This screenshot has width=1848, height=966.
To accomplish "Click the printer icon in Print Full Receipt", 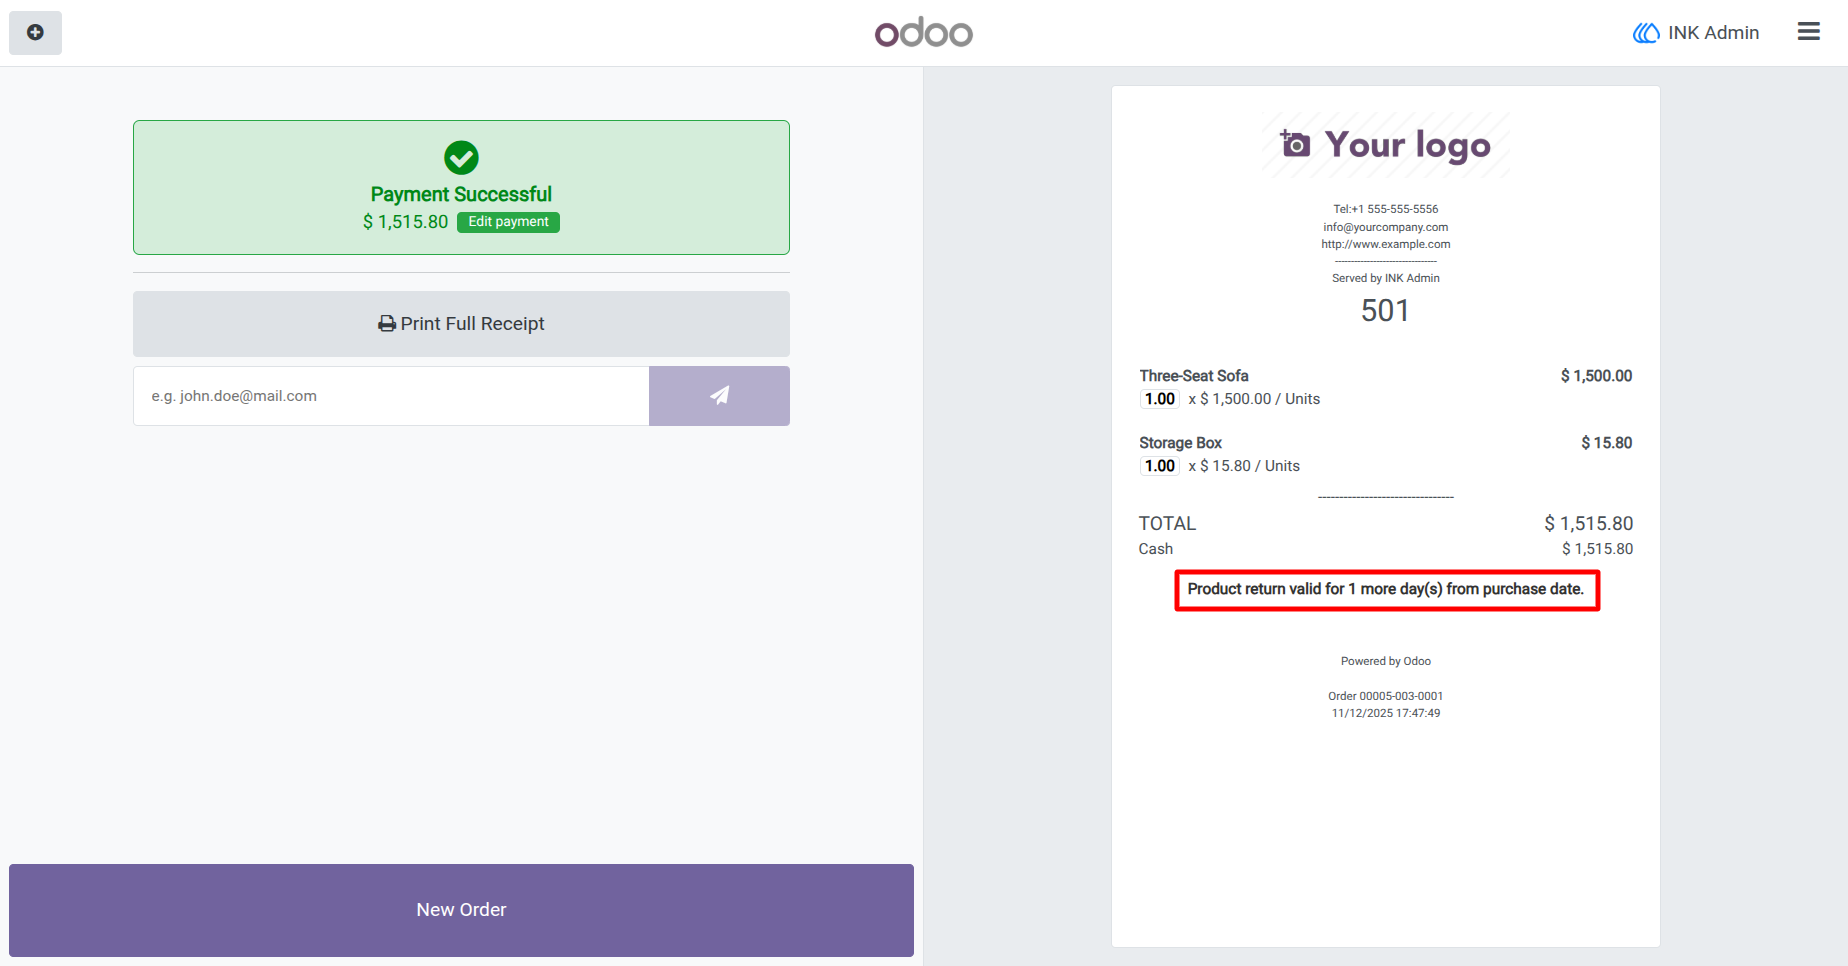I will [x=387, y=324].
